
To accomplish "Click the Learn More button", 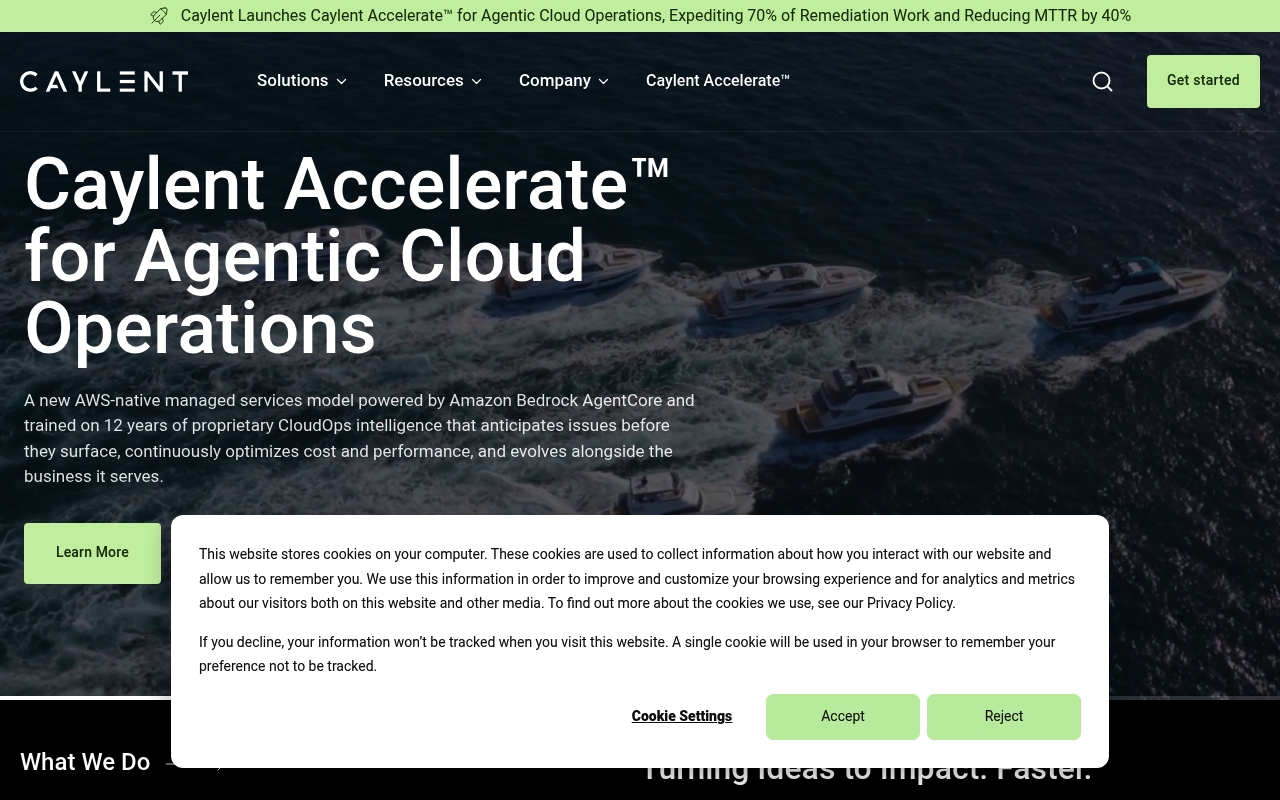I will pos(92,553).
